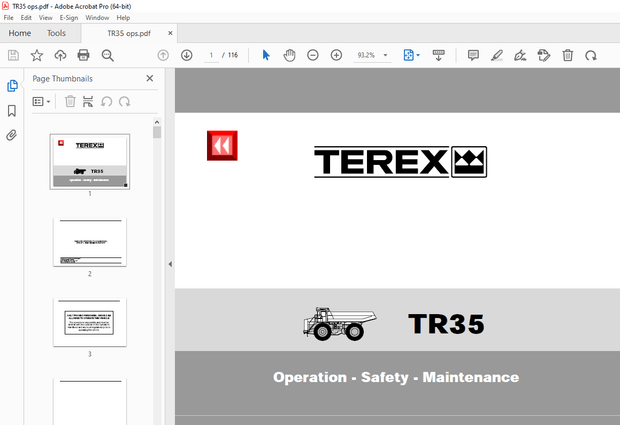Select page 1 thumbnail
The width and height of the screenshot is (620, 425).
click(x=90, y=161)
